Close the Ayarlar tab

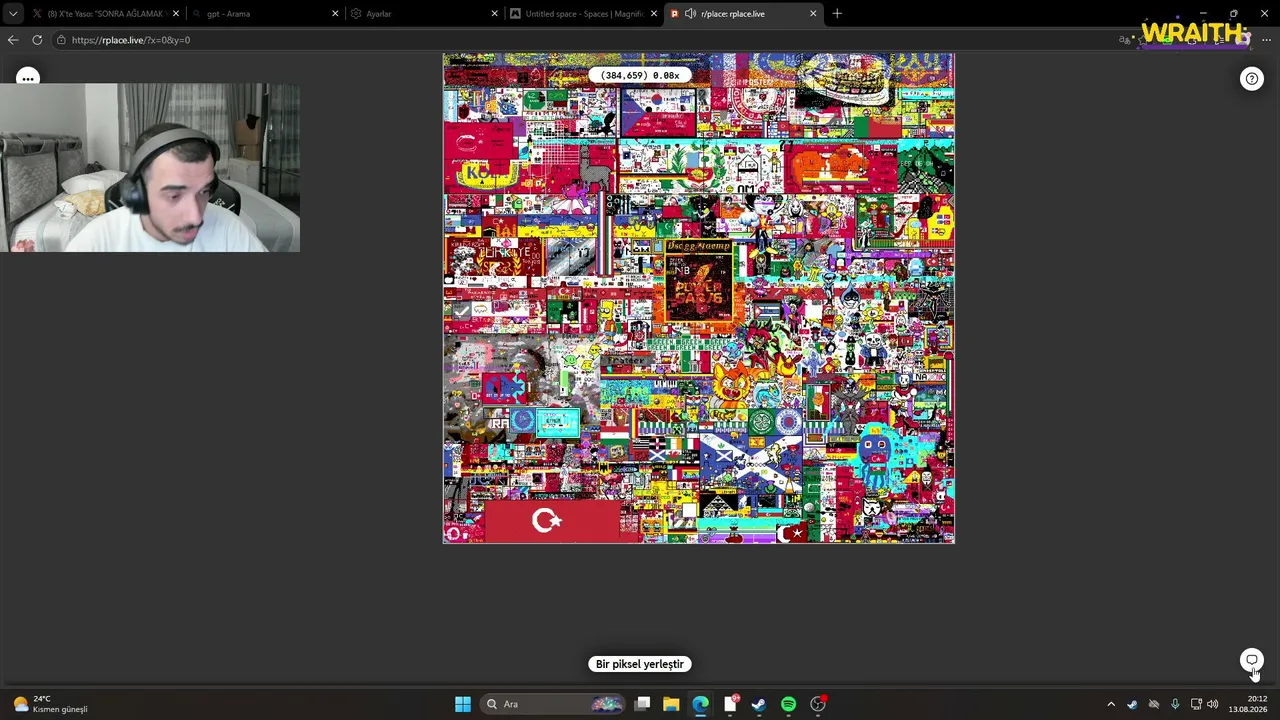pos(494,14)
